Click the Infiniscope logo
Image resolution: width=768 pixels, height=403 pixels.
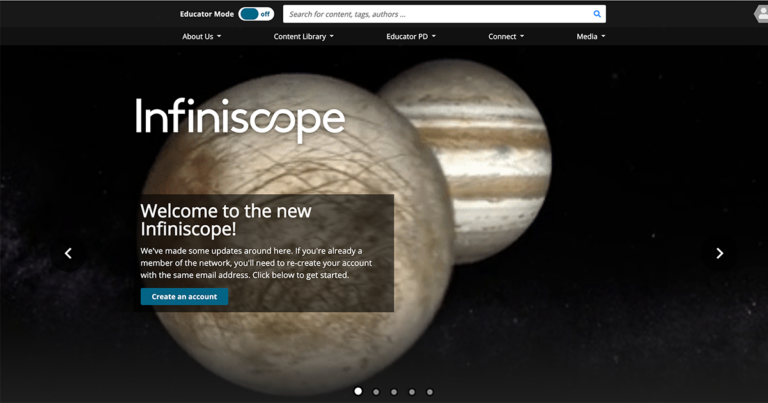click(240, 120)
